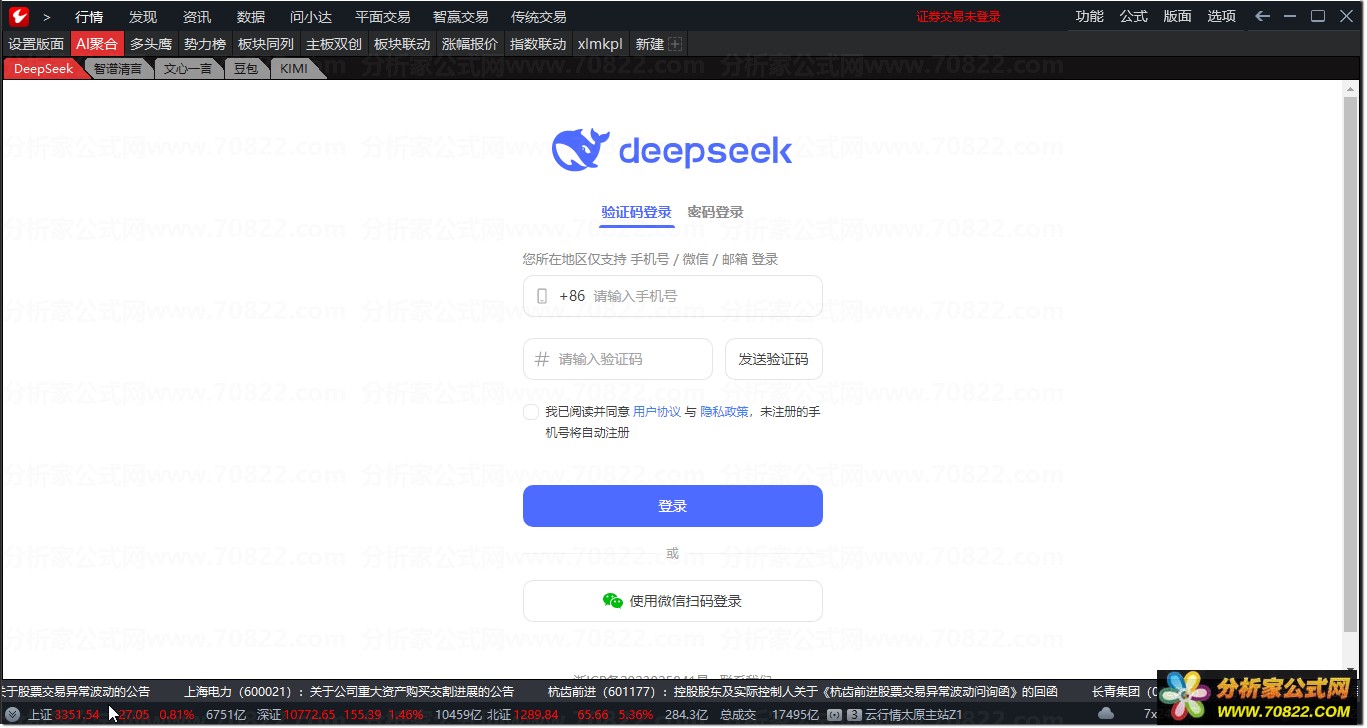Click the phone icon in number field
This screenshot has width=1367, height=728.
coord(542,296)
